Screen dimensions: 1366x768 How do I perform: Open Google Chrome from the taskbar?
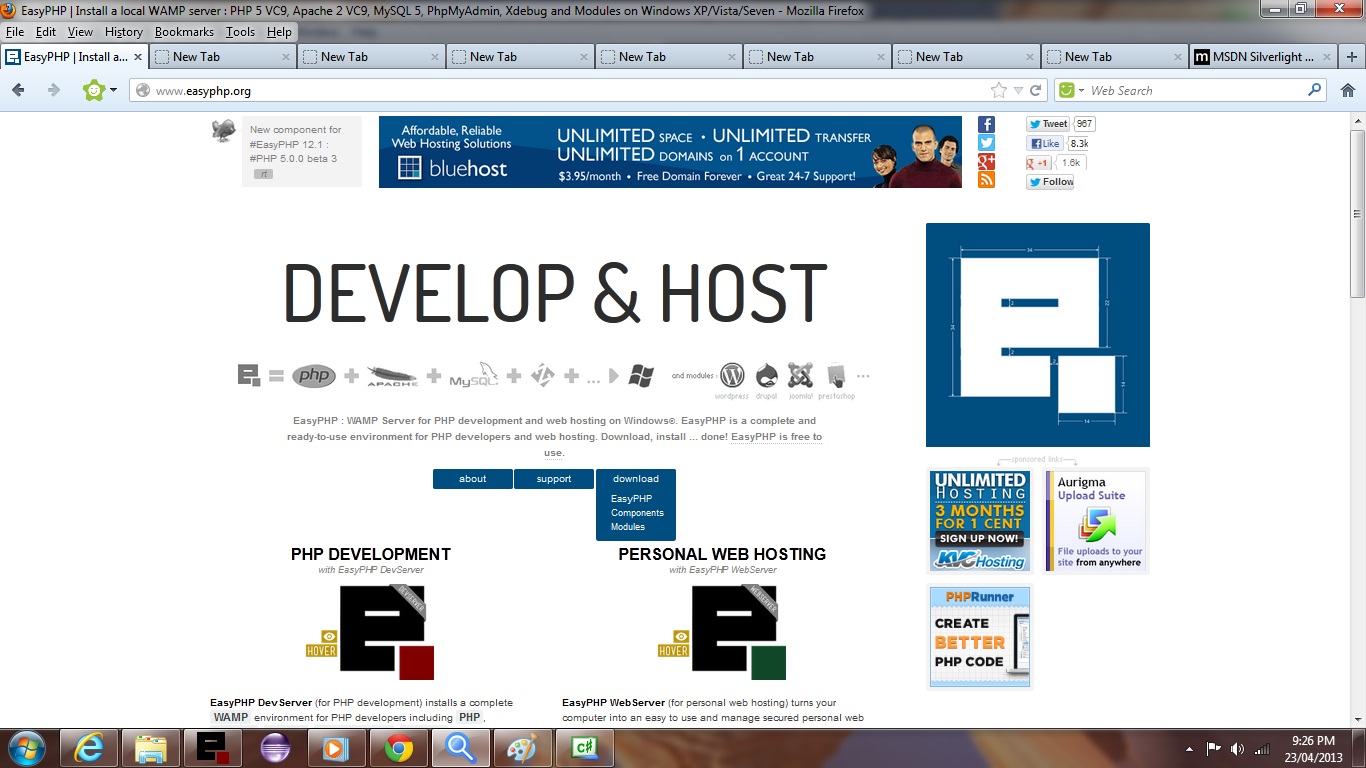pos(399,748)
